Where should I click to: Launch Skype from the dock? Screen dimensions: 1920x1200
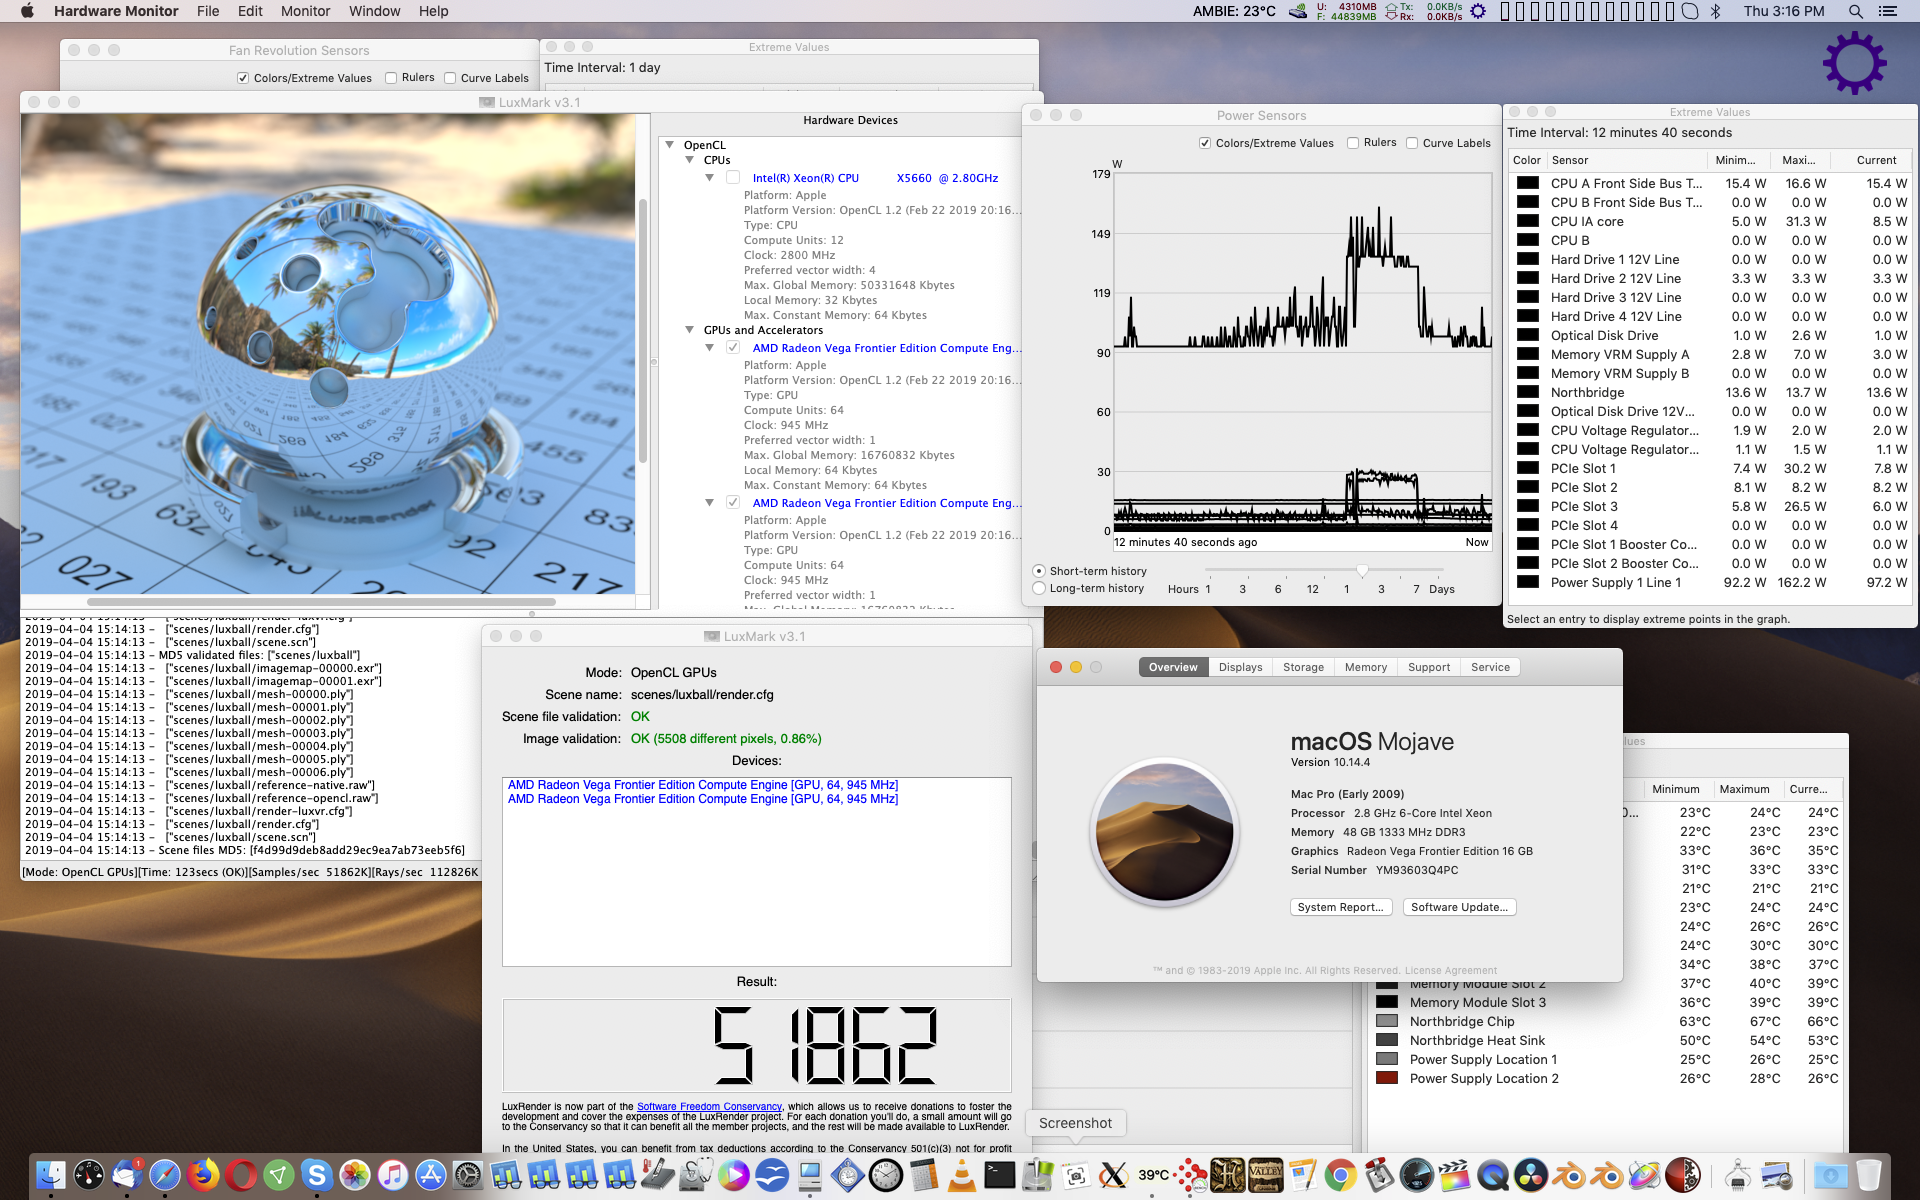click(x=317, y=1175)
